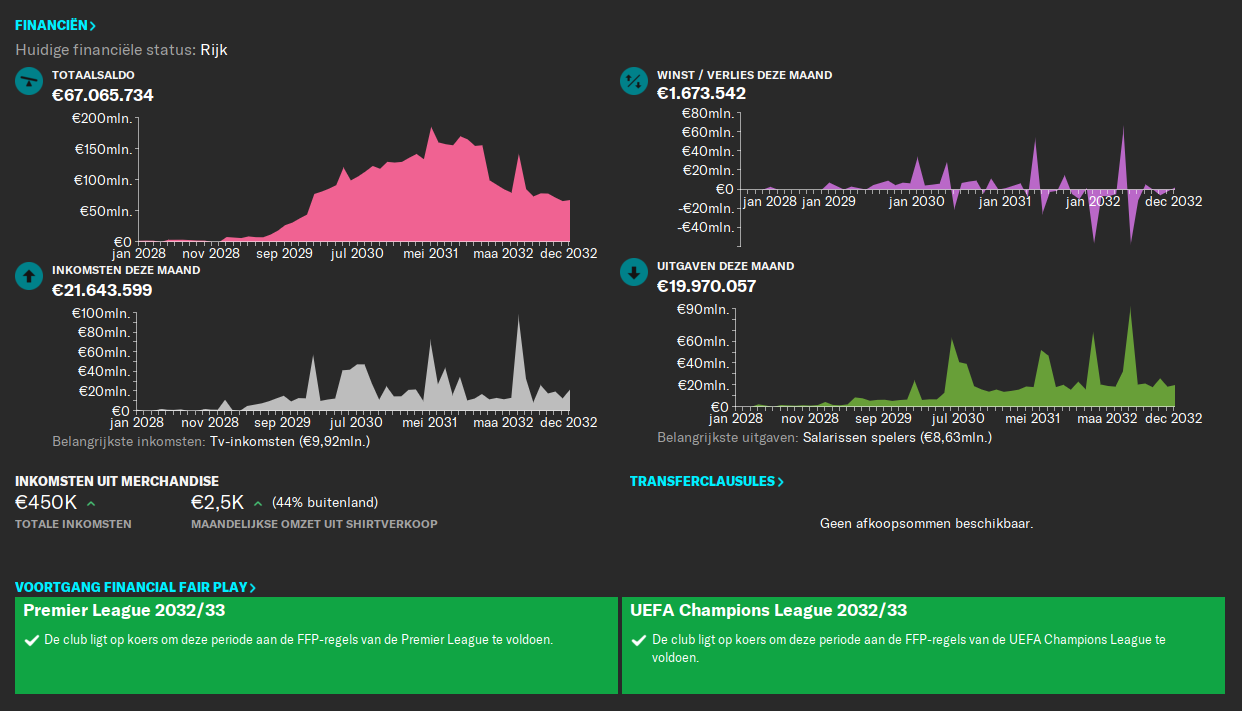
Task: Click the Uitgaven deze maand down-arrow icon
Action: [x=633, y=271]
